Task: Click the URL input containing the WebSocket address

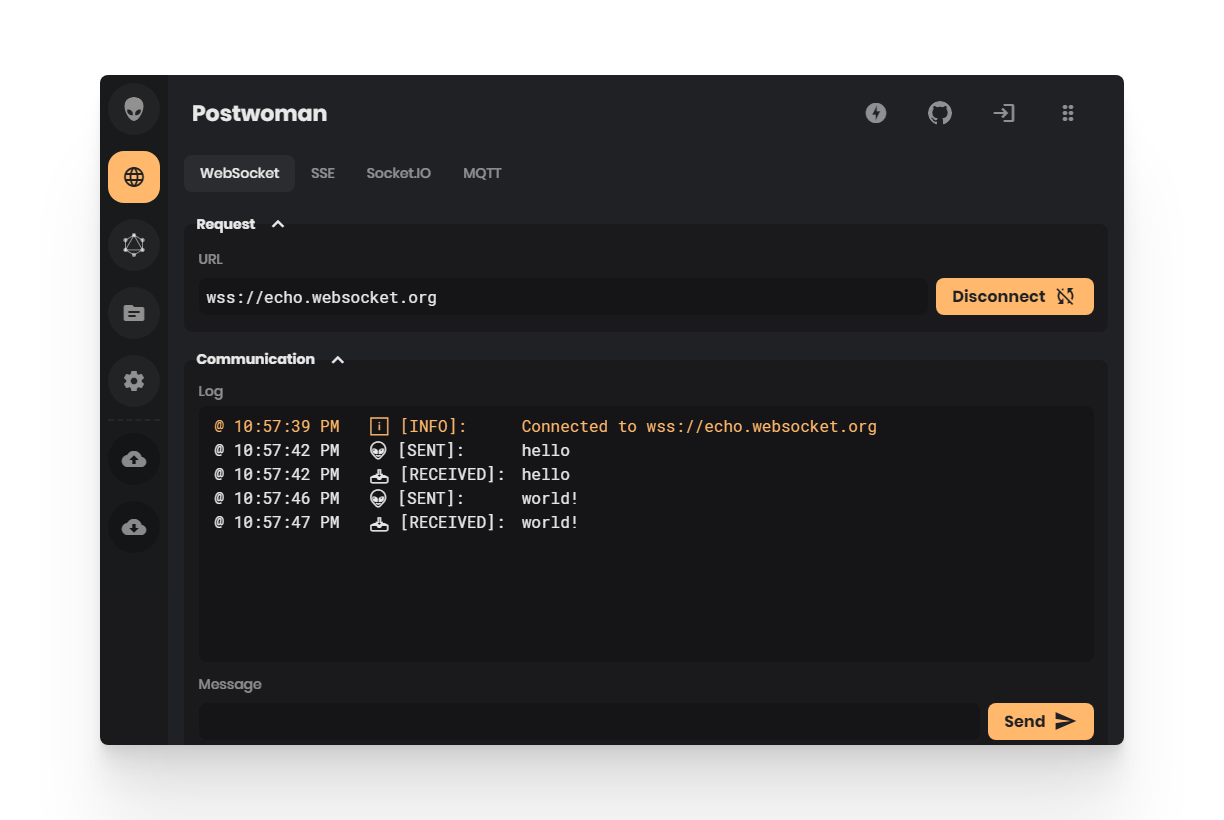Action: pyautogui.click(x=560, y=296)
